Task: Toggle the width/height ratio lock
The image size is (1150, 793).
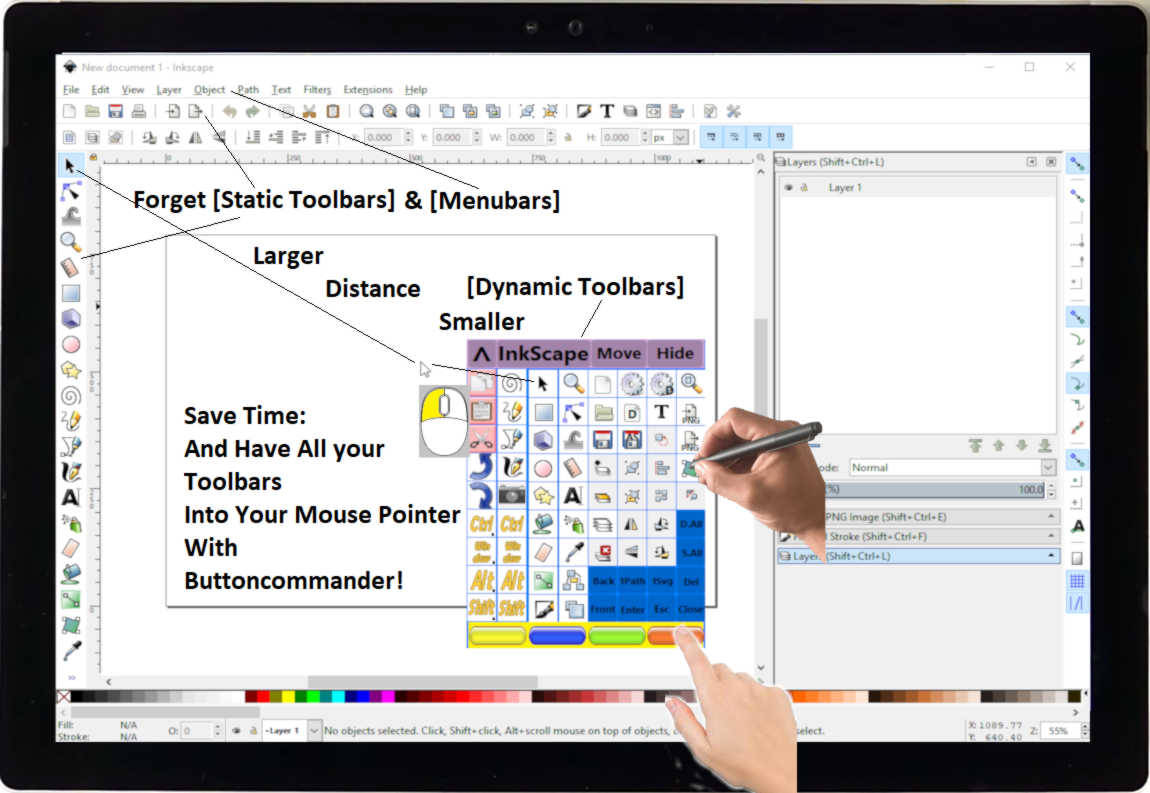Action: point(568,137)
